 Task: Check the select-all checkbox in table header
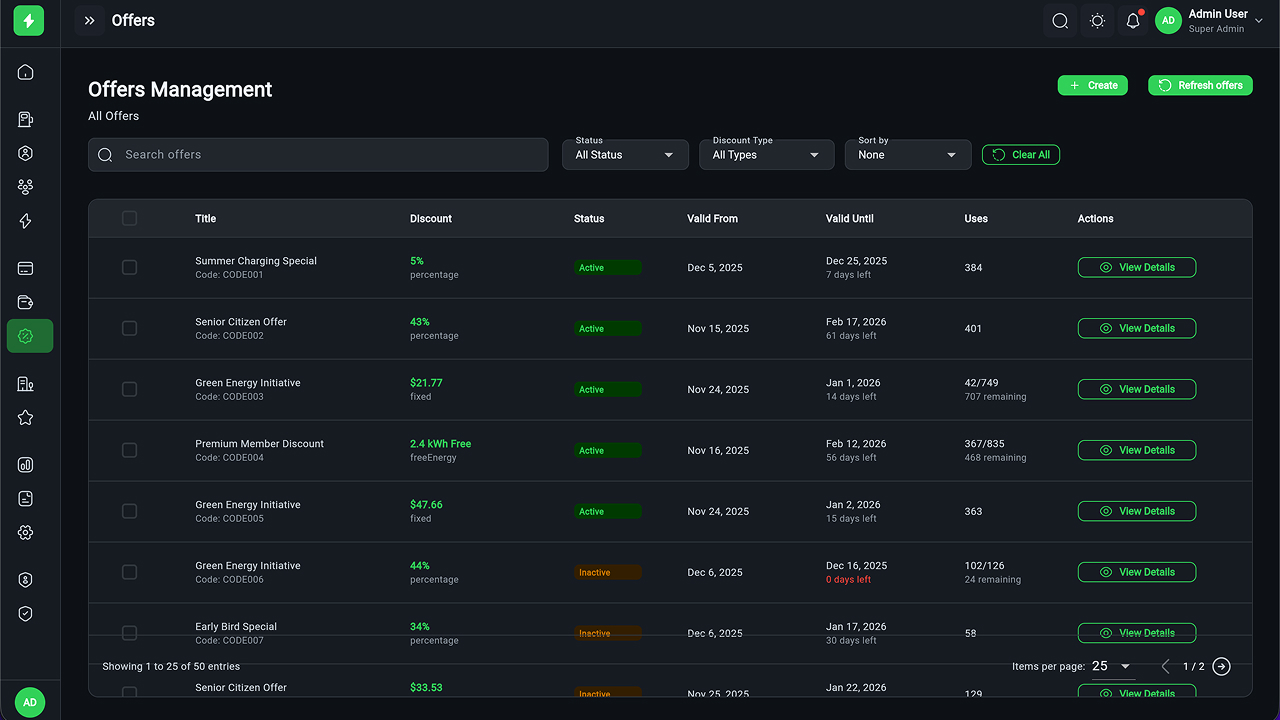tap(129, 218)
